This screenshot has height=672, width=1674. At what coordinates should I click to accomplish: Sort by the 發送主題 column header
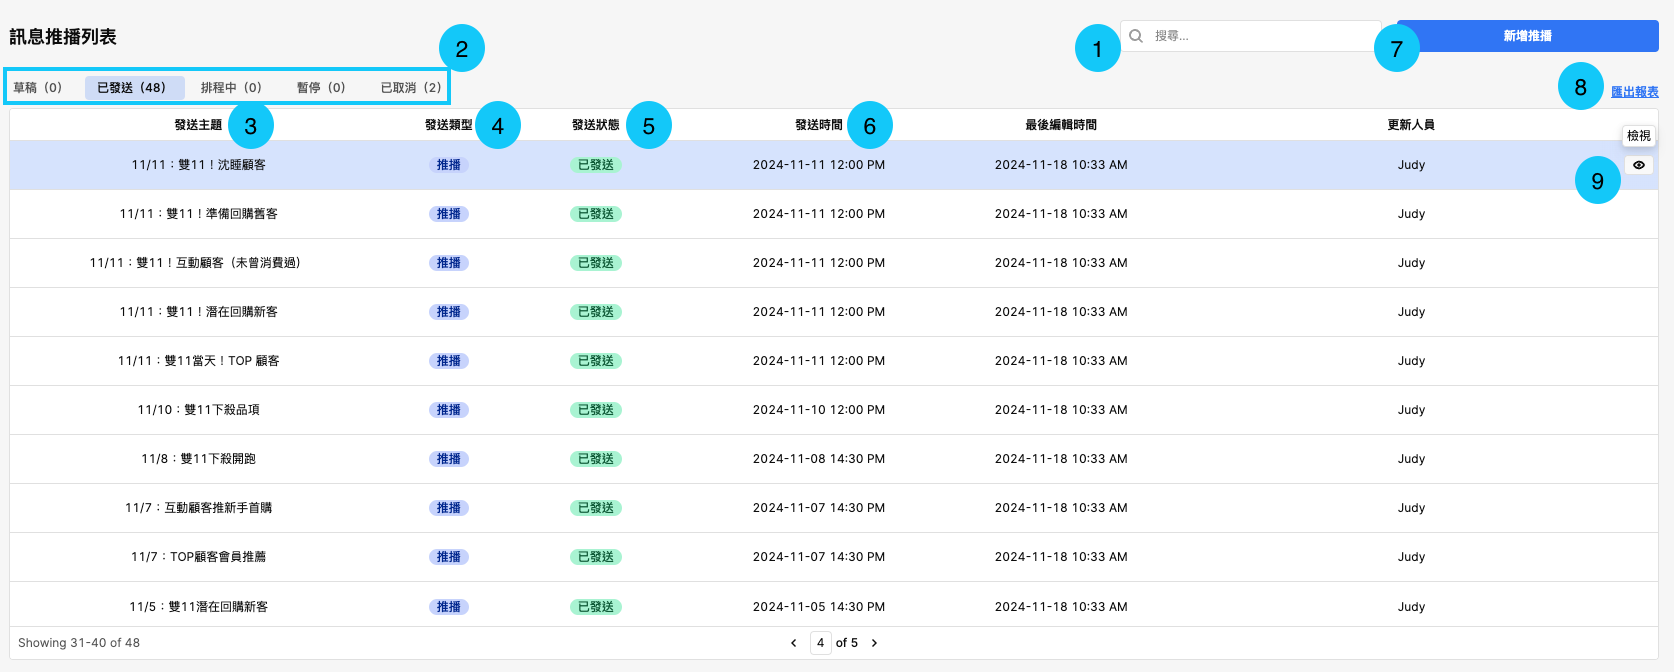pos(198,125)
